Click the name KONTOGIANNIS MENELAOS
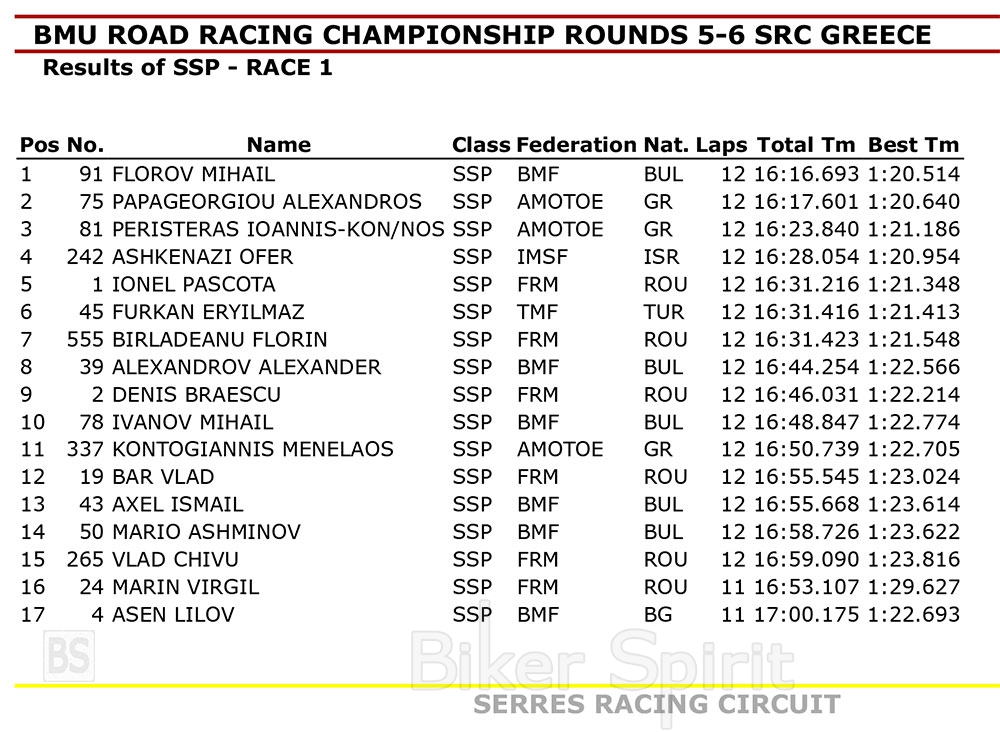Image resolution: width=1000 pixels, height=732 pixels. click(x=252, y=450)
